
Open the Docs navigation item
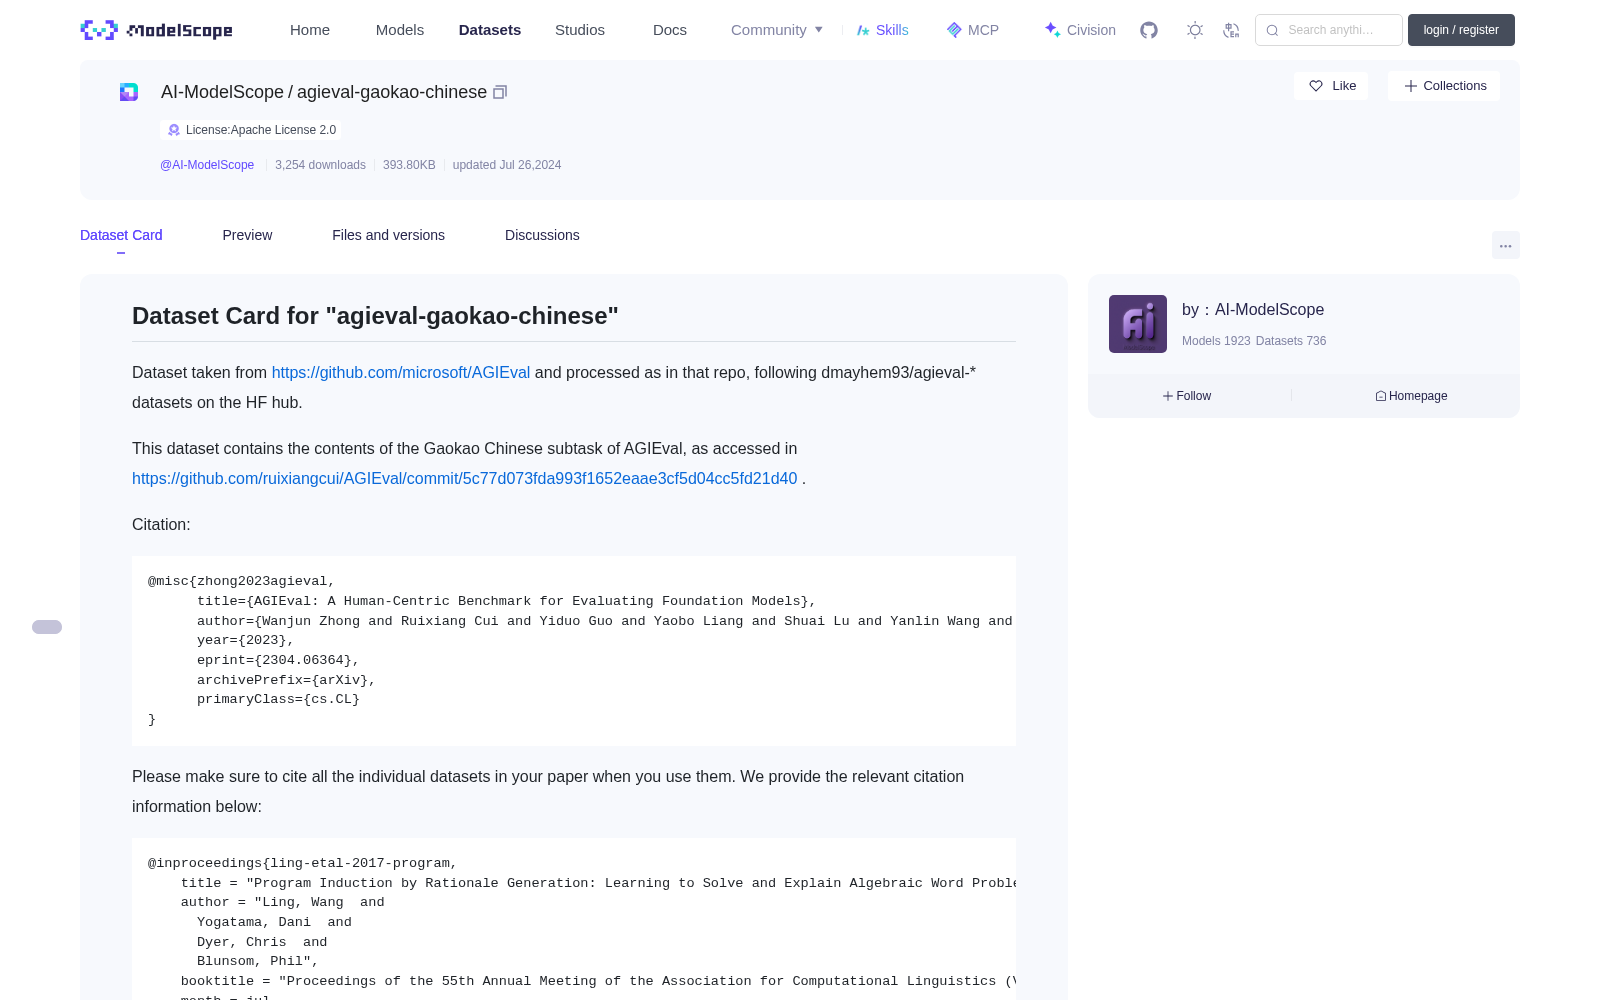pyautogui.click(x=670, y=30)
